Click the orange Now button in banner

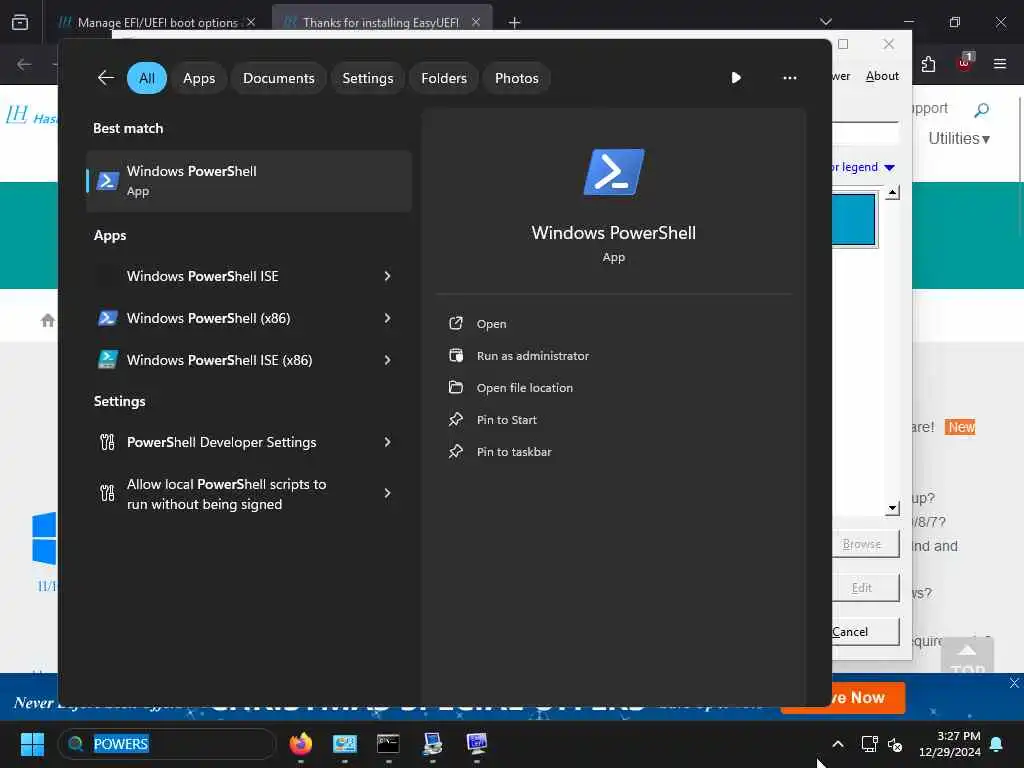click(867, 697)
